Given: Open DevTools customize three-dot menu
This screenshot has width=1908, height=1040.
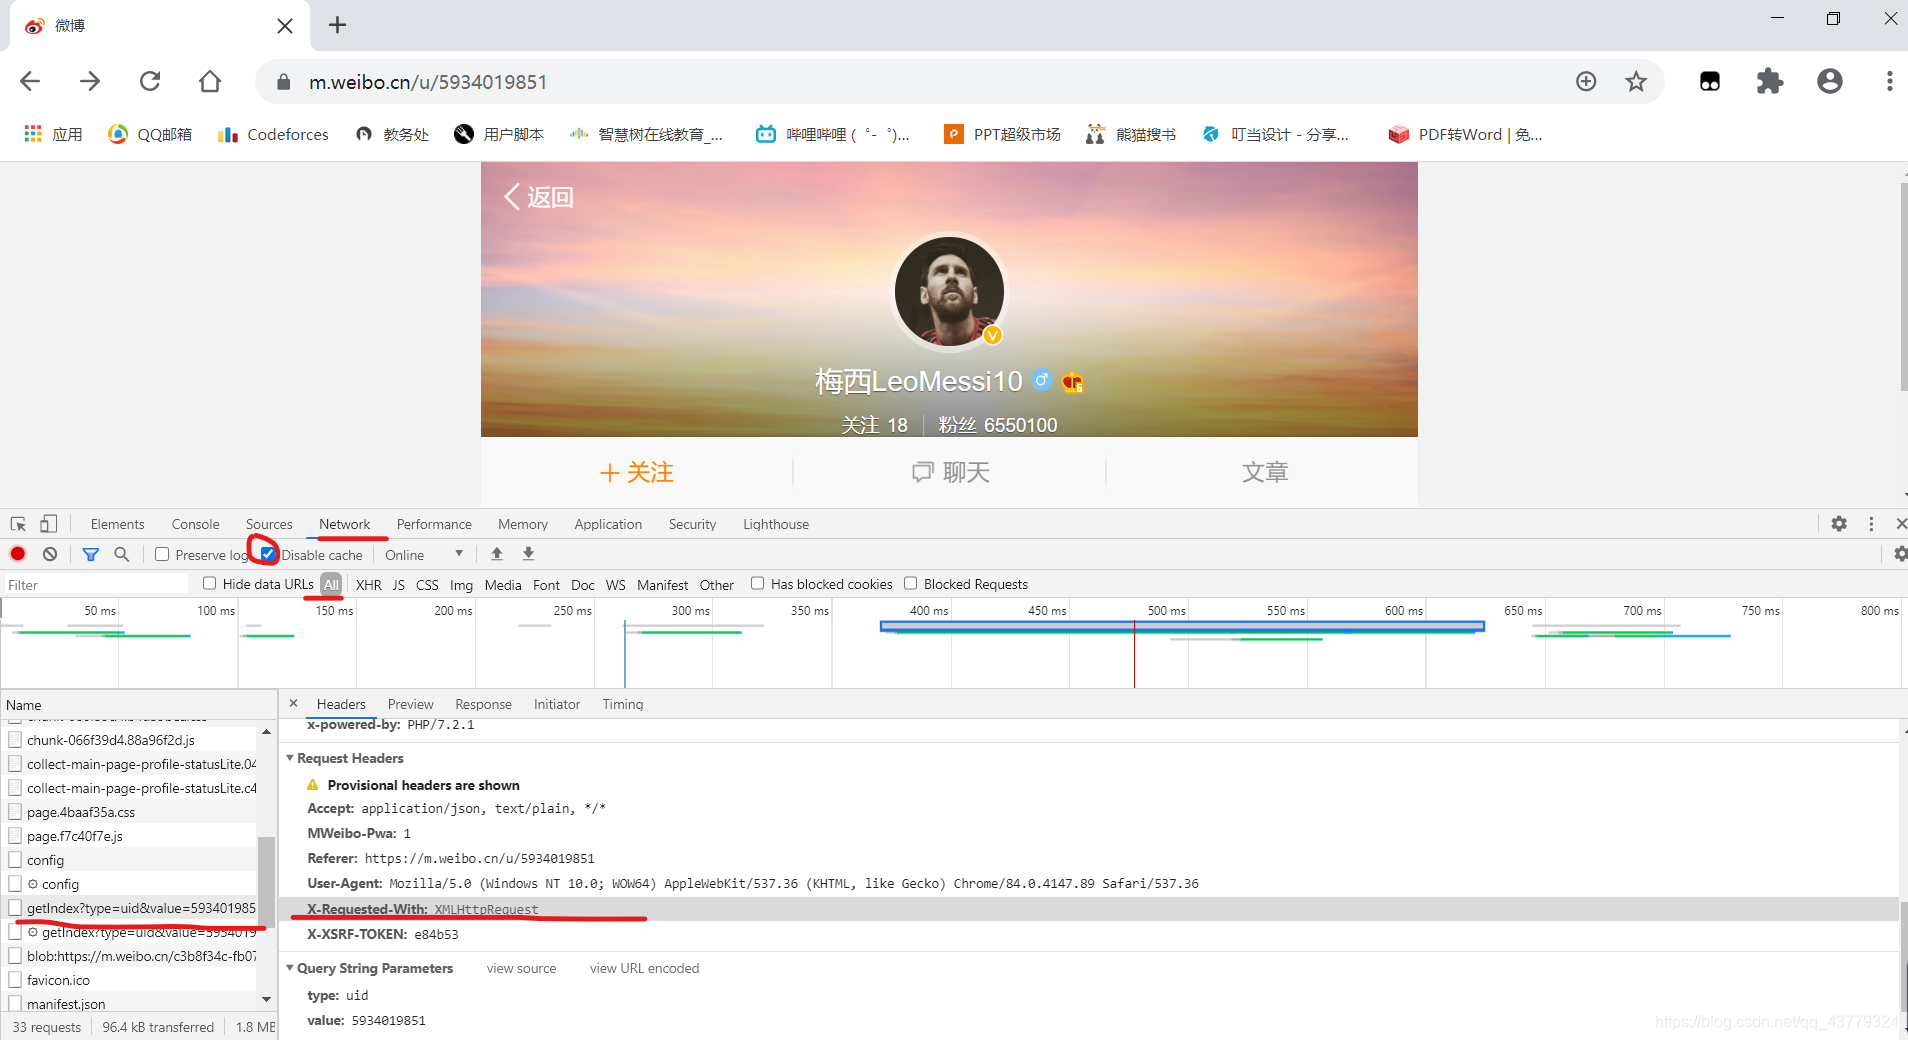Looking at the screenshot, I should click(1871, 524).
